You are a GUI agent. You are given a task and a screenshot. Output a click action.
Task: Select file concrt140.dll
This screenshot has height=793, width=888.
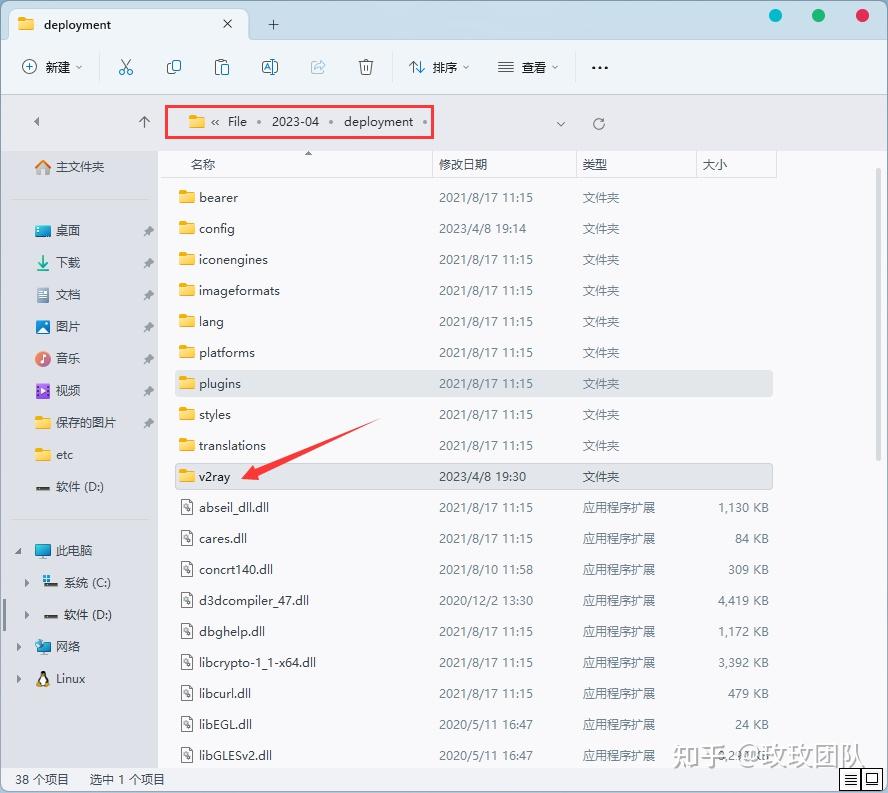pos(473,569)
